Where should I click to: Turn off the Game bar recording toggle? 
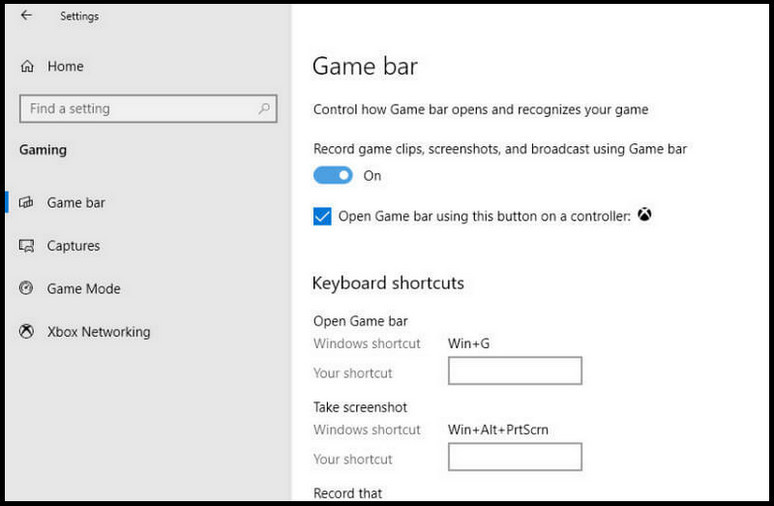(333, 176)
